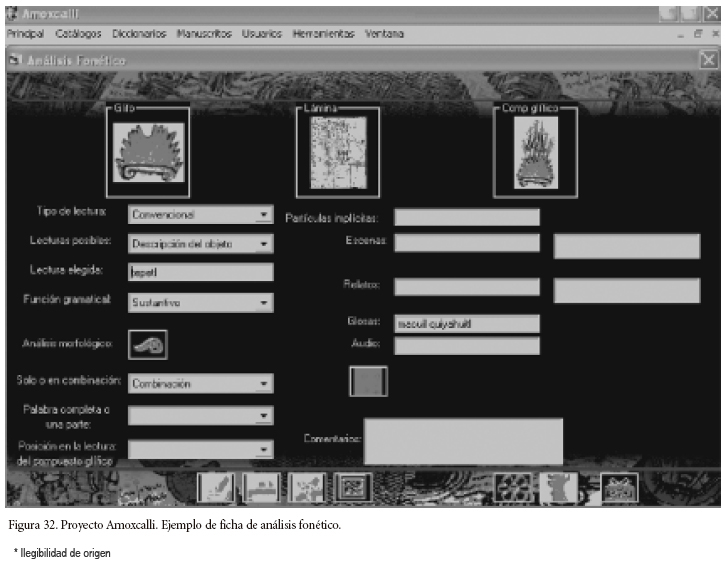Click the square button below Audio field

pyautogui.click(x=368, y=381)
